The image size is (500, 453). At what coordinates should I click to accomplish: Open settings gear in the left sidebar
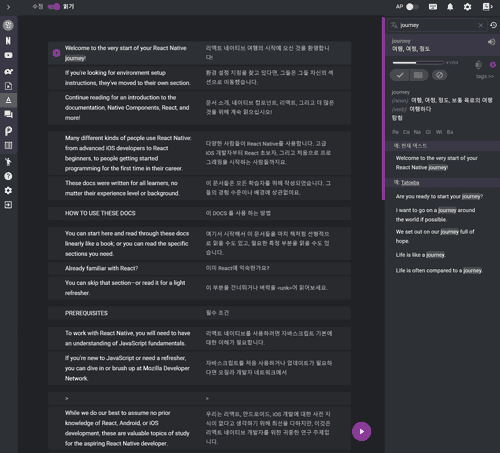pos(8,190)
